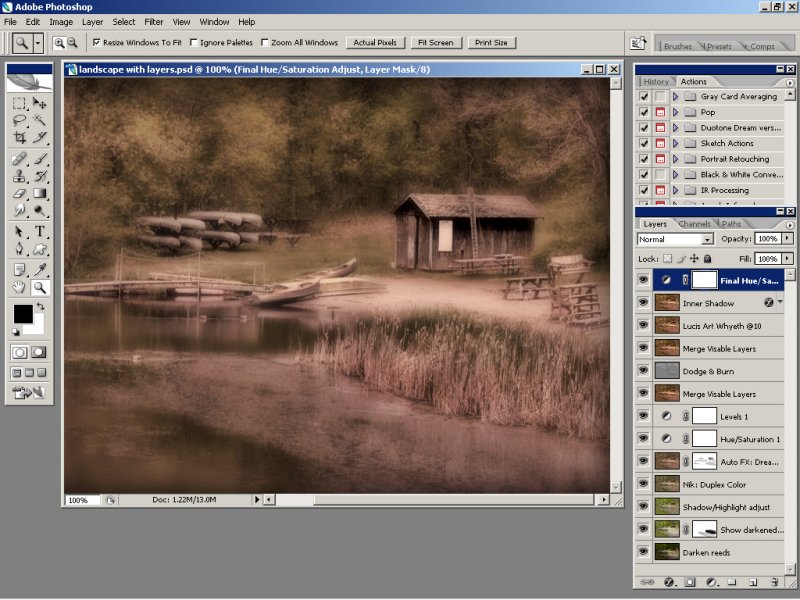Expand the Portrait Retouching action set

click(675, 159)
